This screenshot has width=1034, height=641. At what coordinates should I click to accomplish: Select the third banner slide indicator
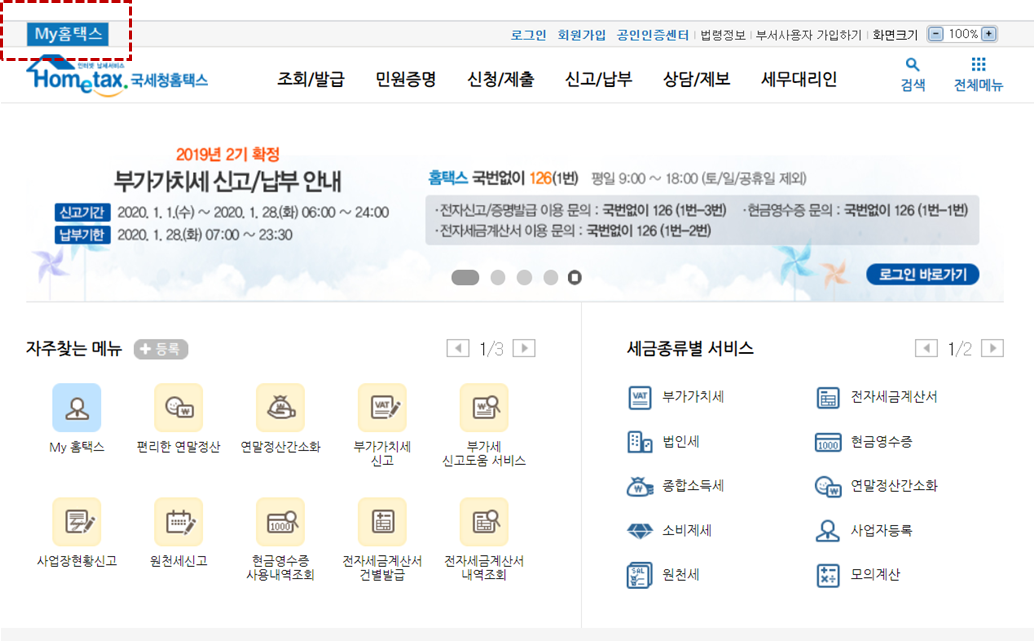point(524,278)
